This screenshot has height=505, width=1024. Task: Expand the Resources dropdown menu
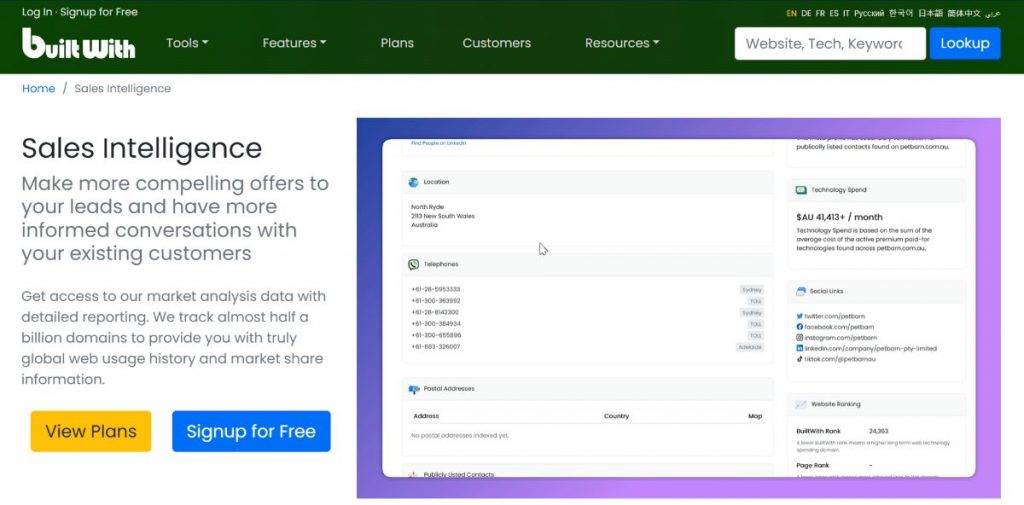(x=622, y=43)
